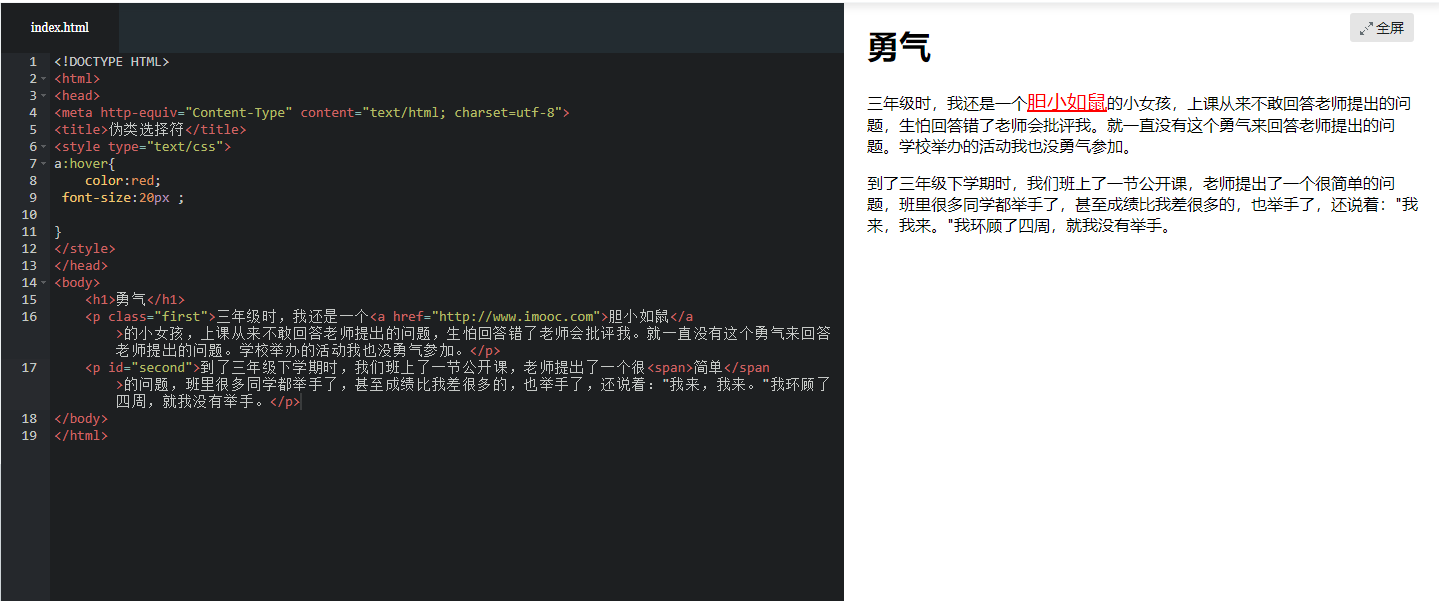Click the 全屏 fullscreen button
This screenshot has height=601, width=1439.
tap(1383, 27)
